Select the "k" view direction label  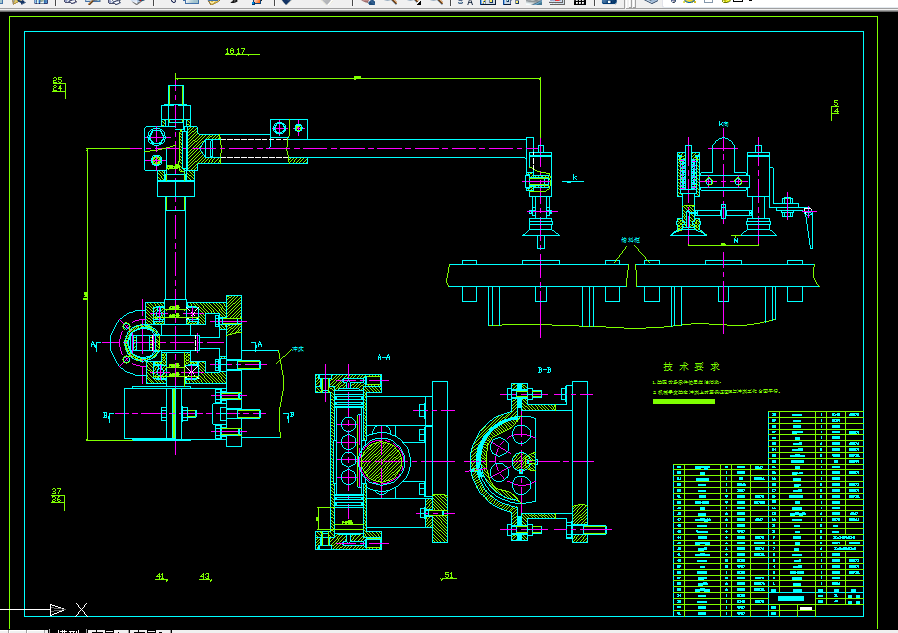pos(574,178)
